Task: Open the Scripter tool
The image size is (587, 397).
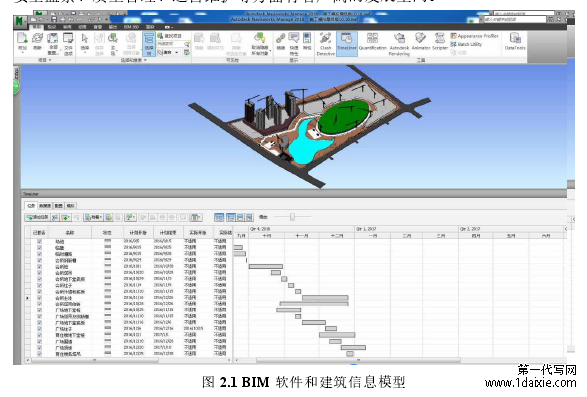Action: 440,41
